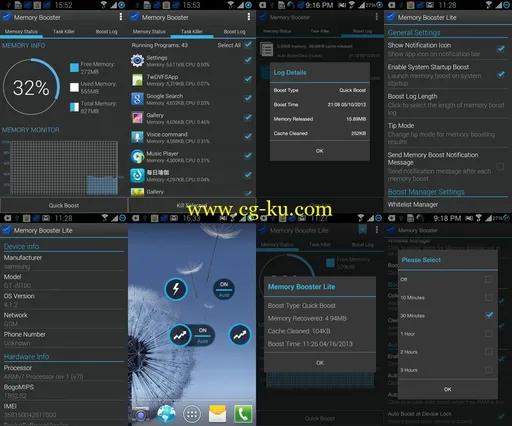The height and width of the screenshot is (426, 512).
Task: Tap the lightning bolt boost widget on home screen
Action: (176, 289)
